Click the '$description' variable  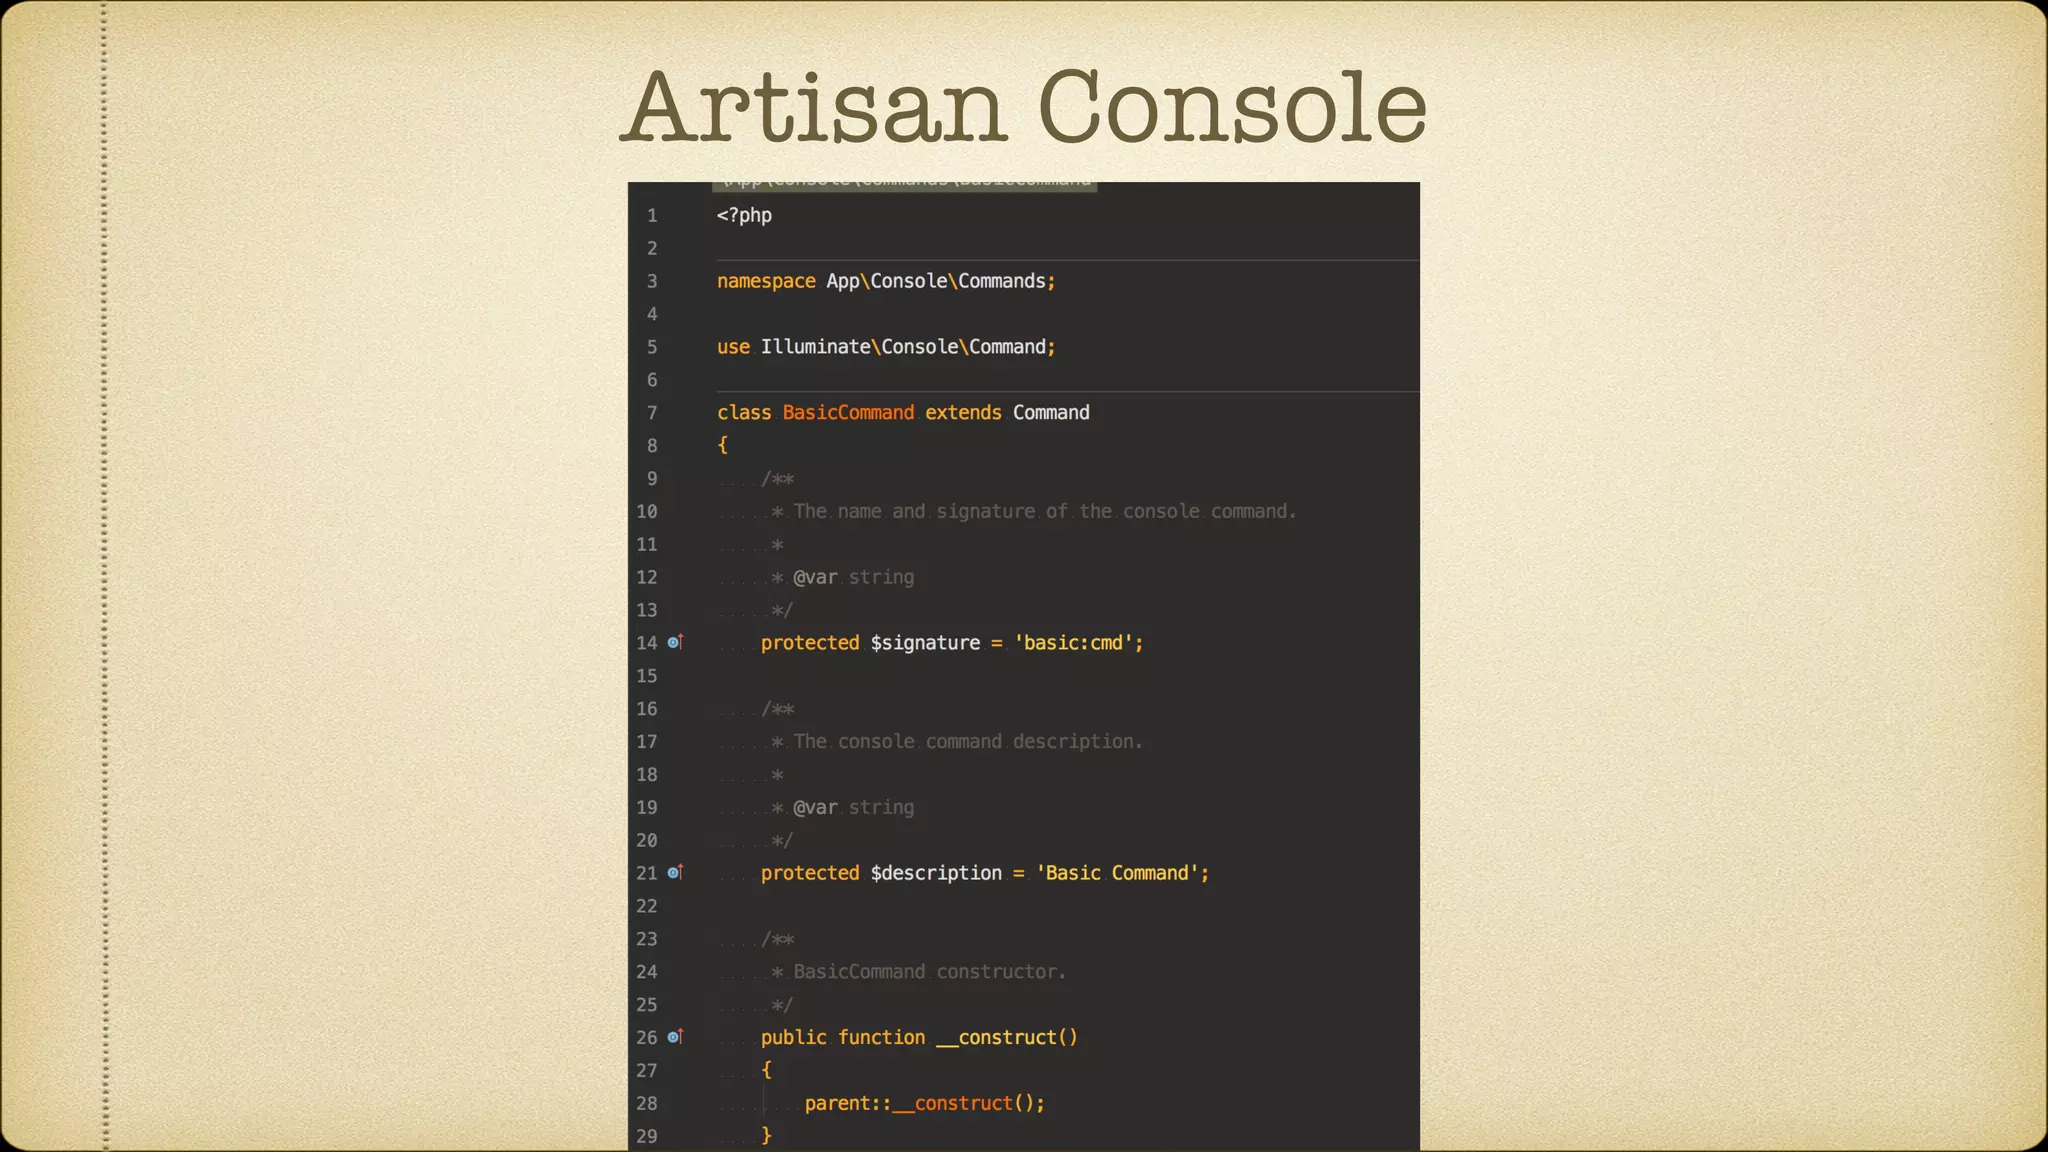pos(936,873)
